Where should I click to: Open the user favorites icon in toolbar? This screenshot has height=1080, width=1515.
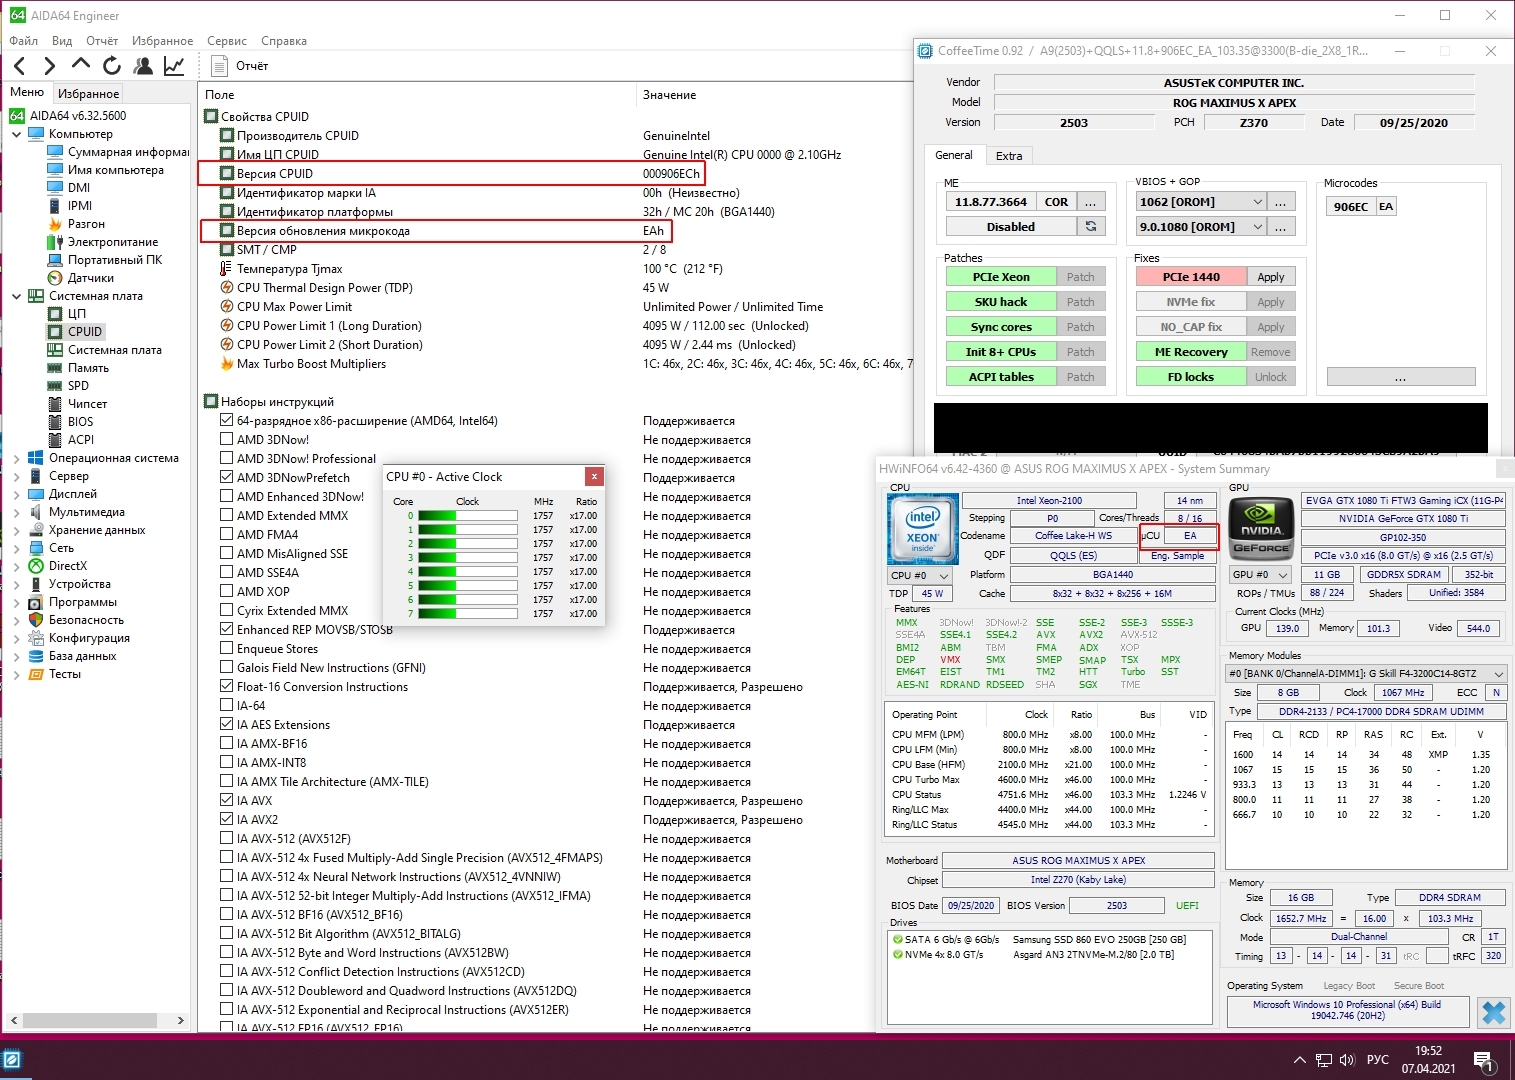point(143,66)
